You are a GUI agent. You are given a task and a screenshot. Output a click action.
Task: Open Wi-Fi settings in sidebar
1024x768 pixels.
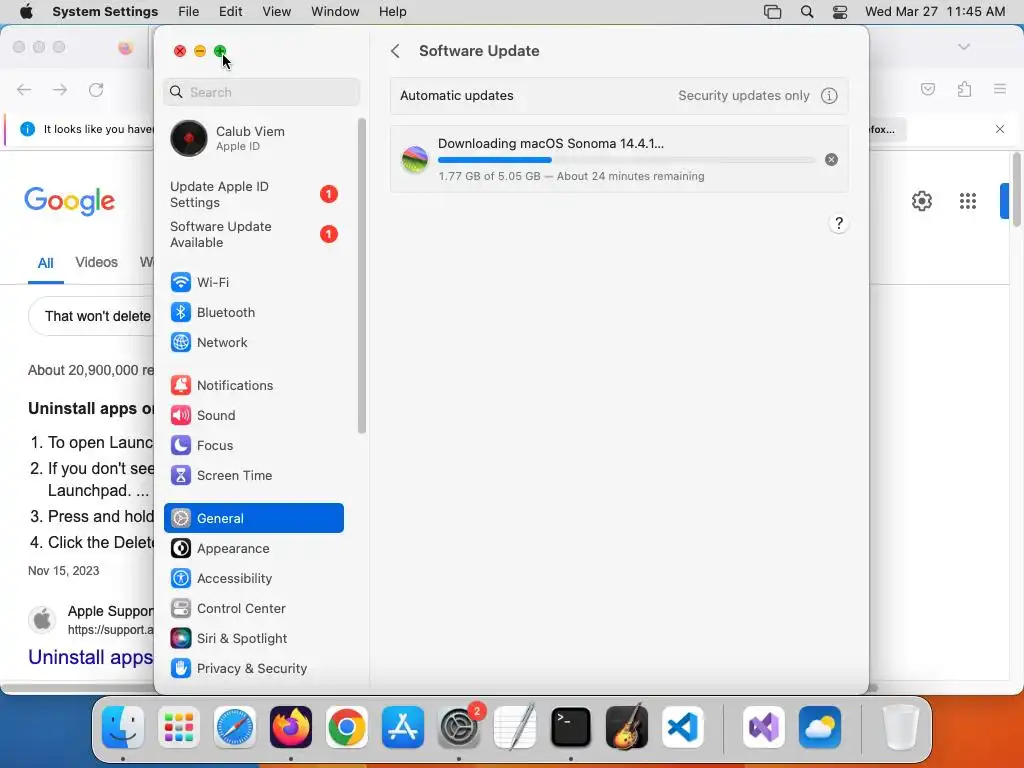(x=253, y=282)
